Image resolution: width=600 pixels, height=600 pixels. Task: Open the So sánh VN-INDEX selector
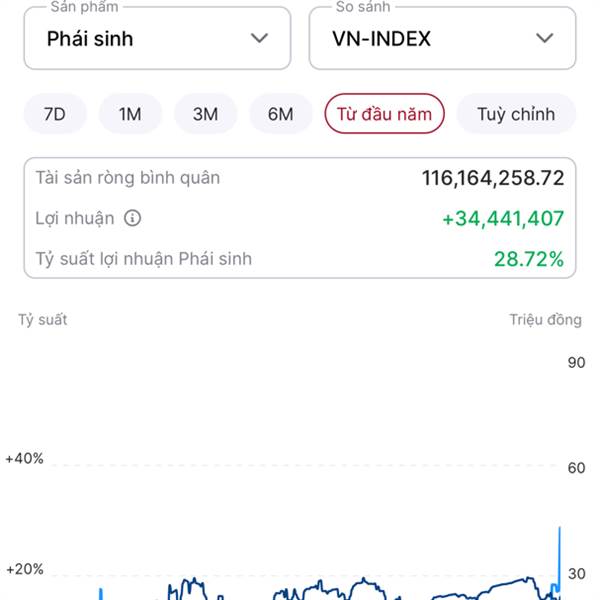point(442,38)
